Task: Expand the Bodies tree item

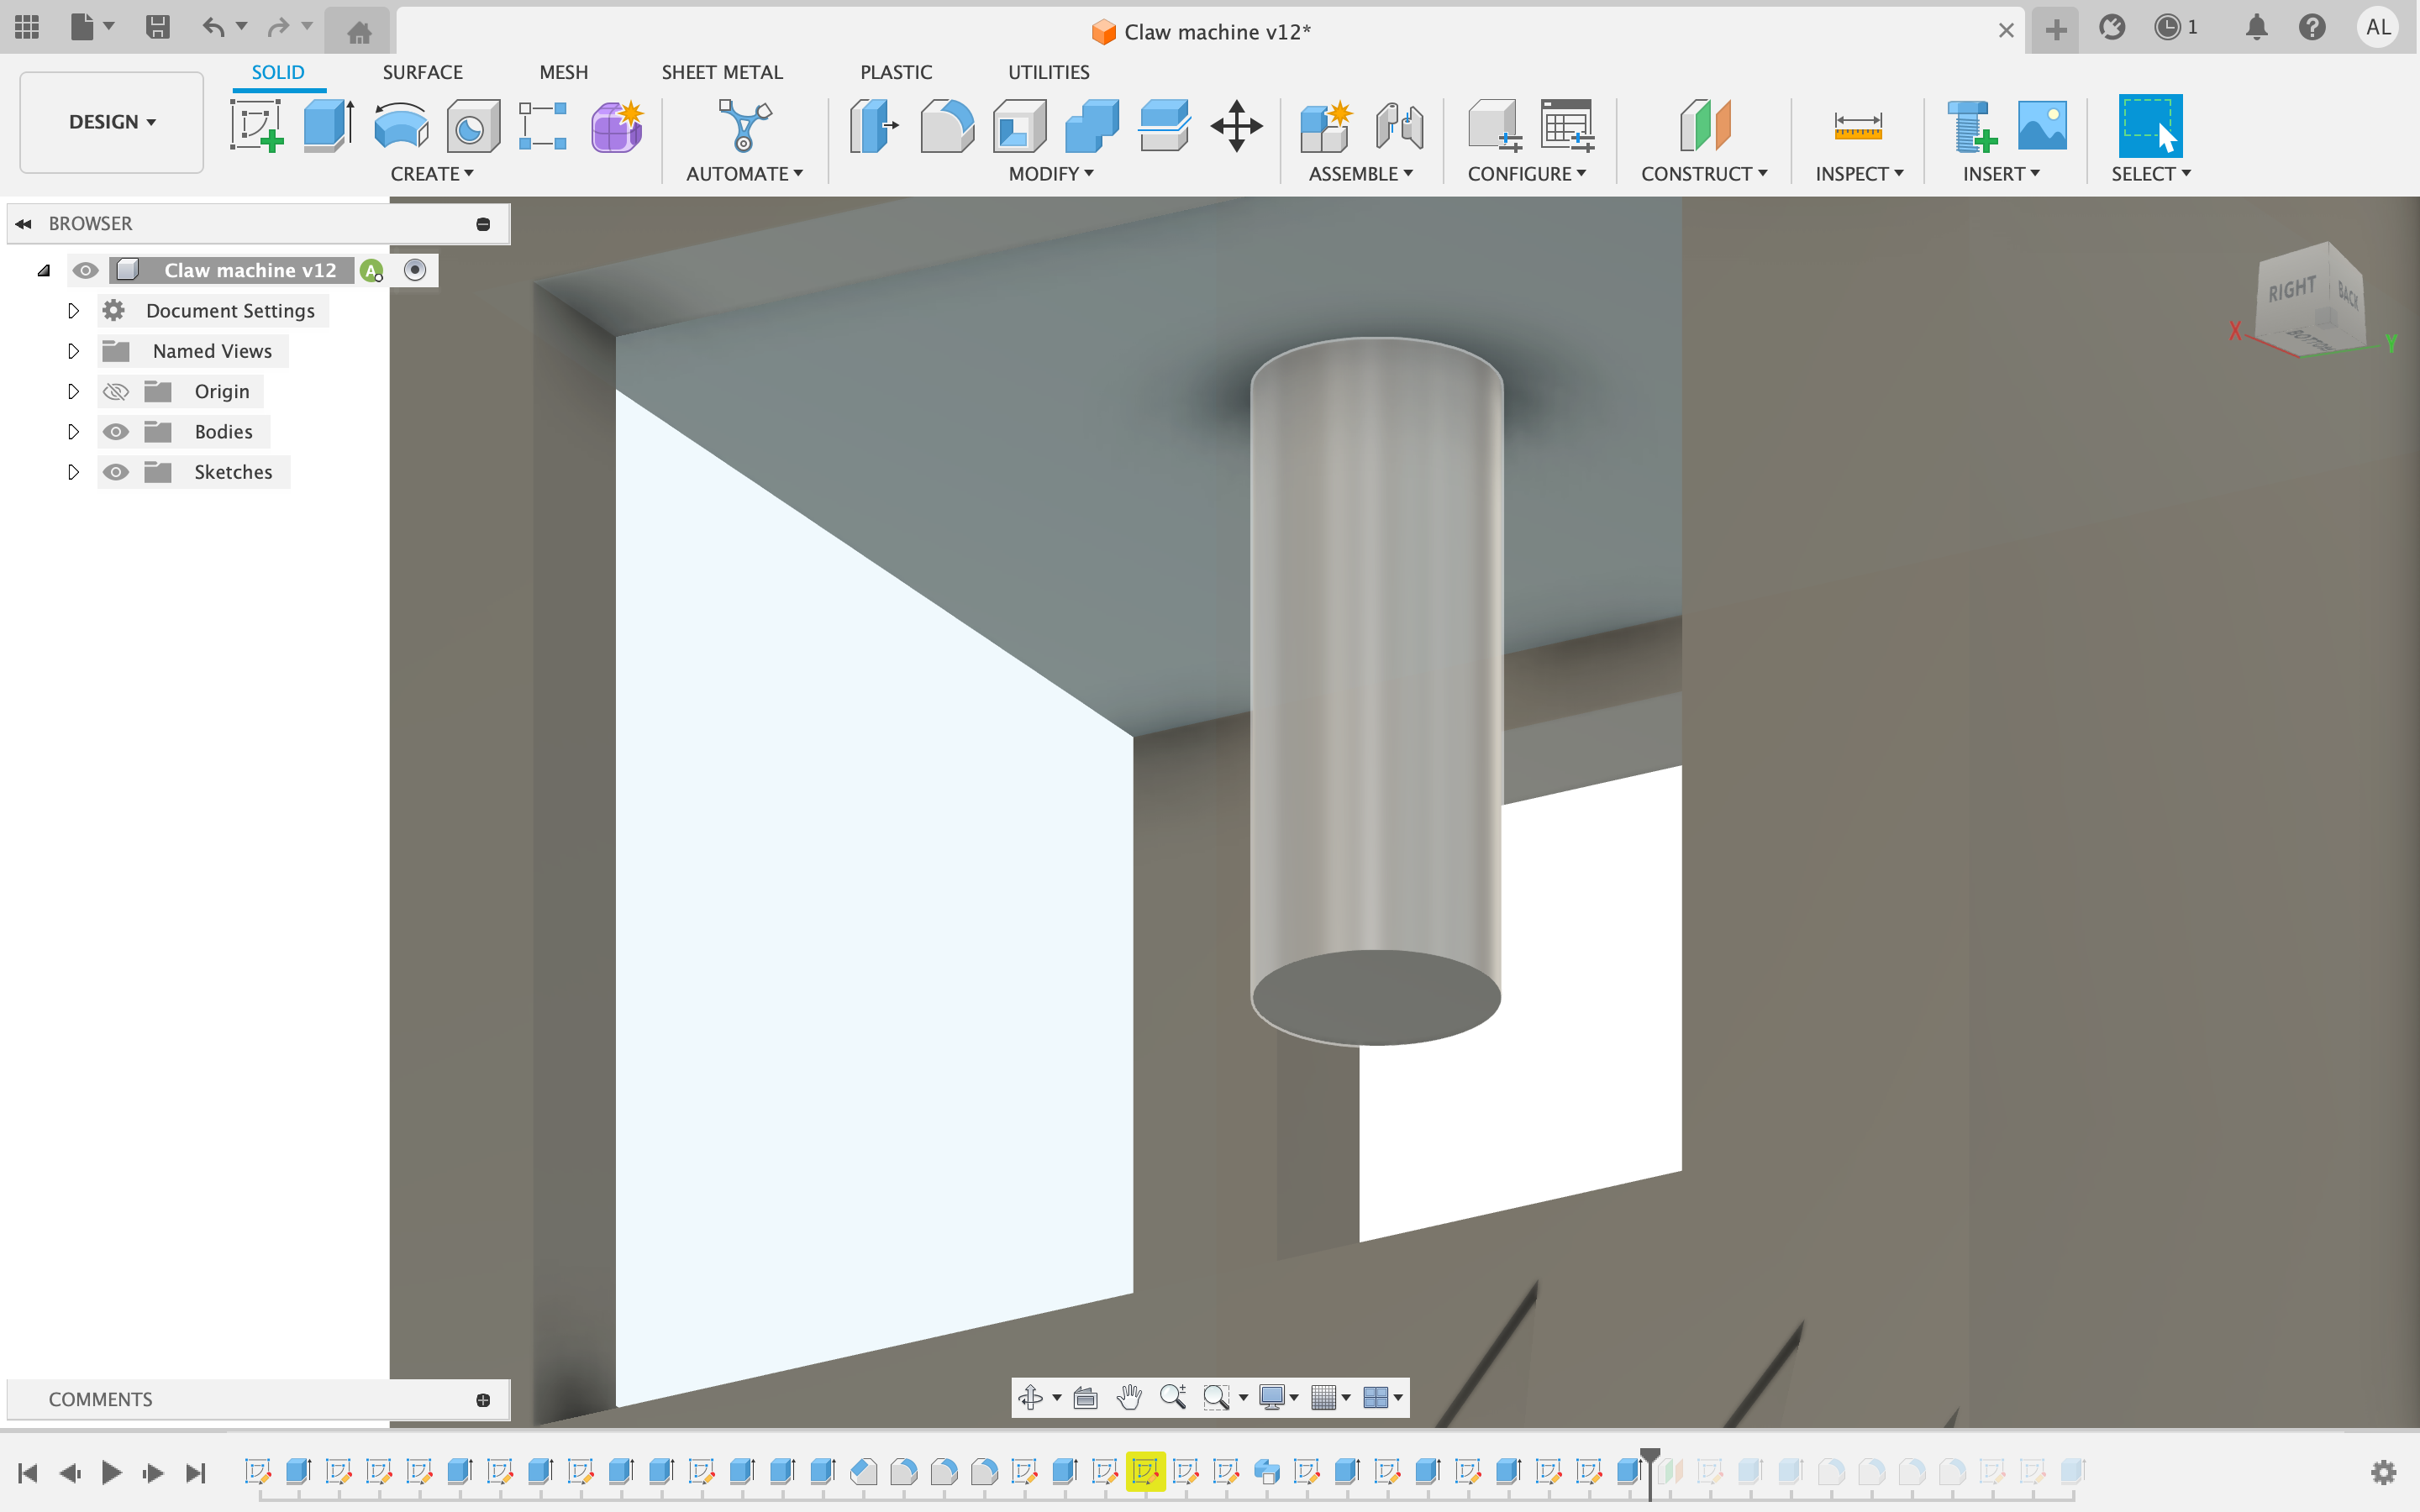Action: pos(71,430)
